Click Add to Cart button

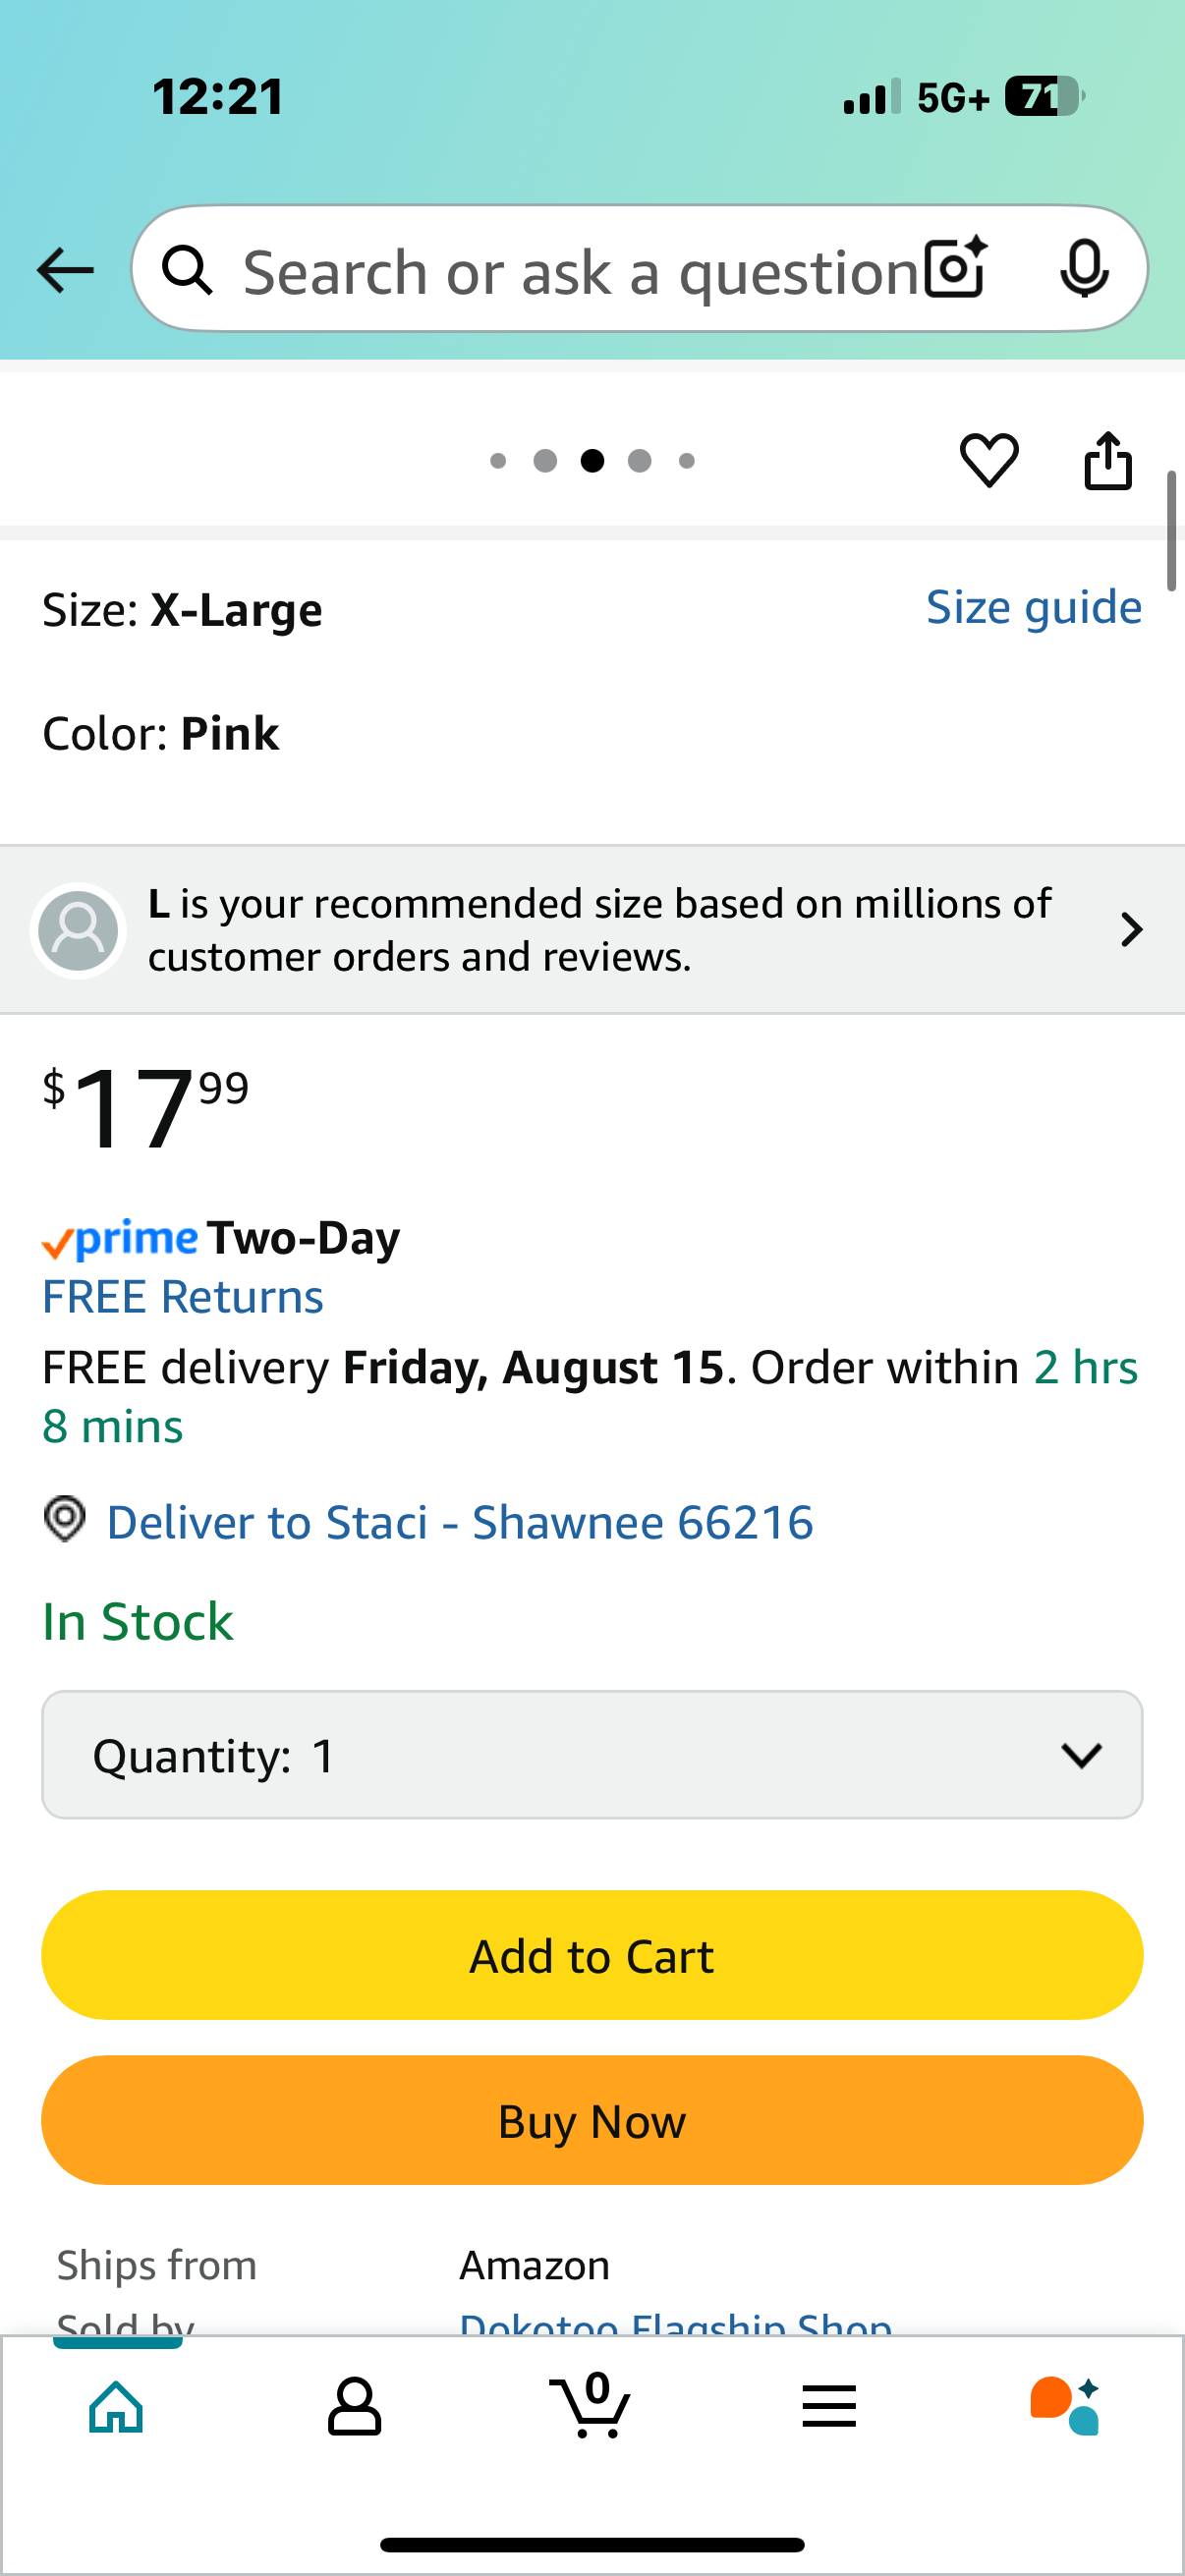(x=592, y=1955)
